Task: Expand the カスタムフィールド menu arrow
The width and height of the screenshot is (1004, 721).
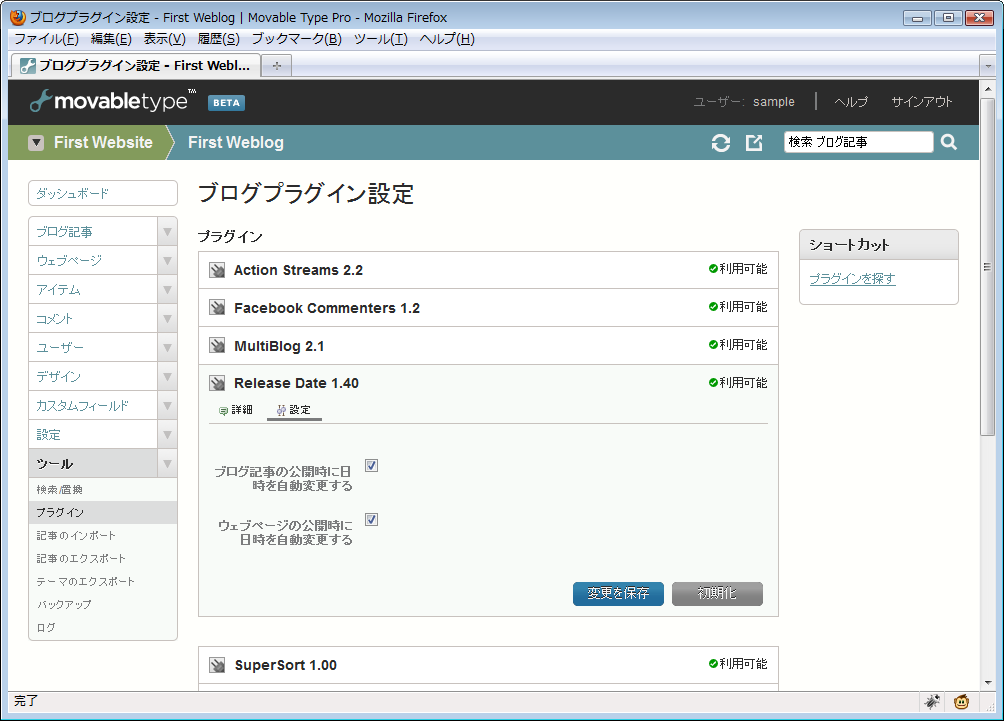Action: click(167, 405)
